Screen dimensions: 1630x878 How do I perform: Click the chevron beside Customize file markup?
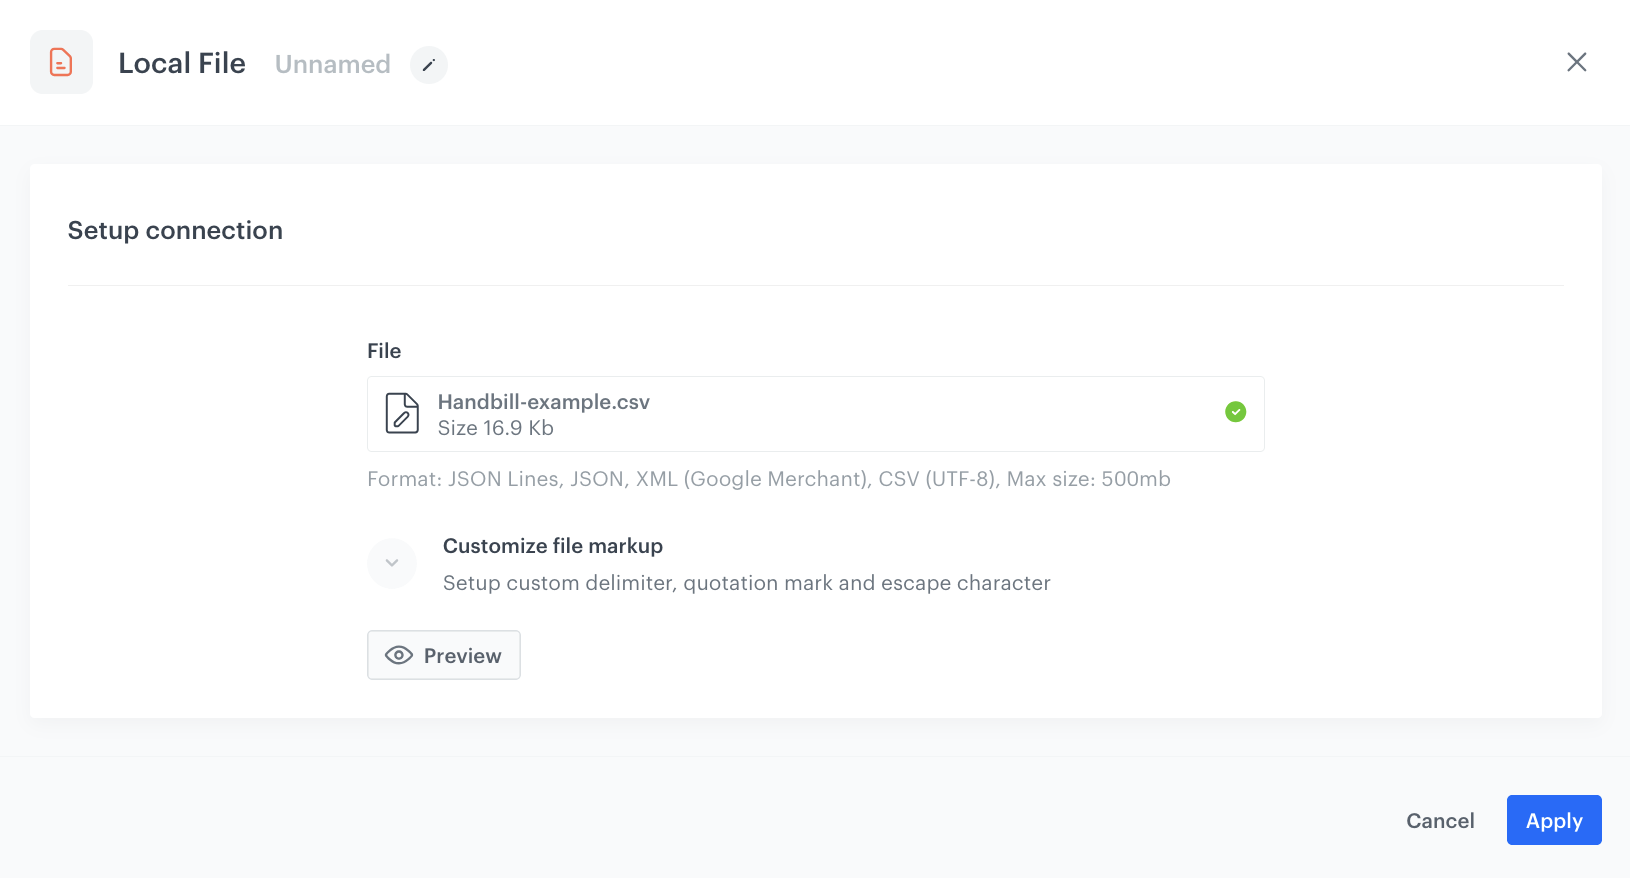391,563
